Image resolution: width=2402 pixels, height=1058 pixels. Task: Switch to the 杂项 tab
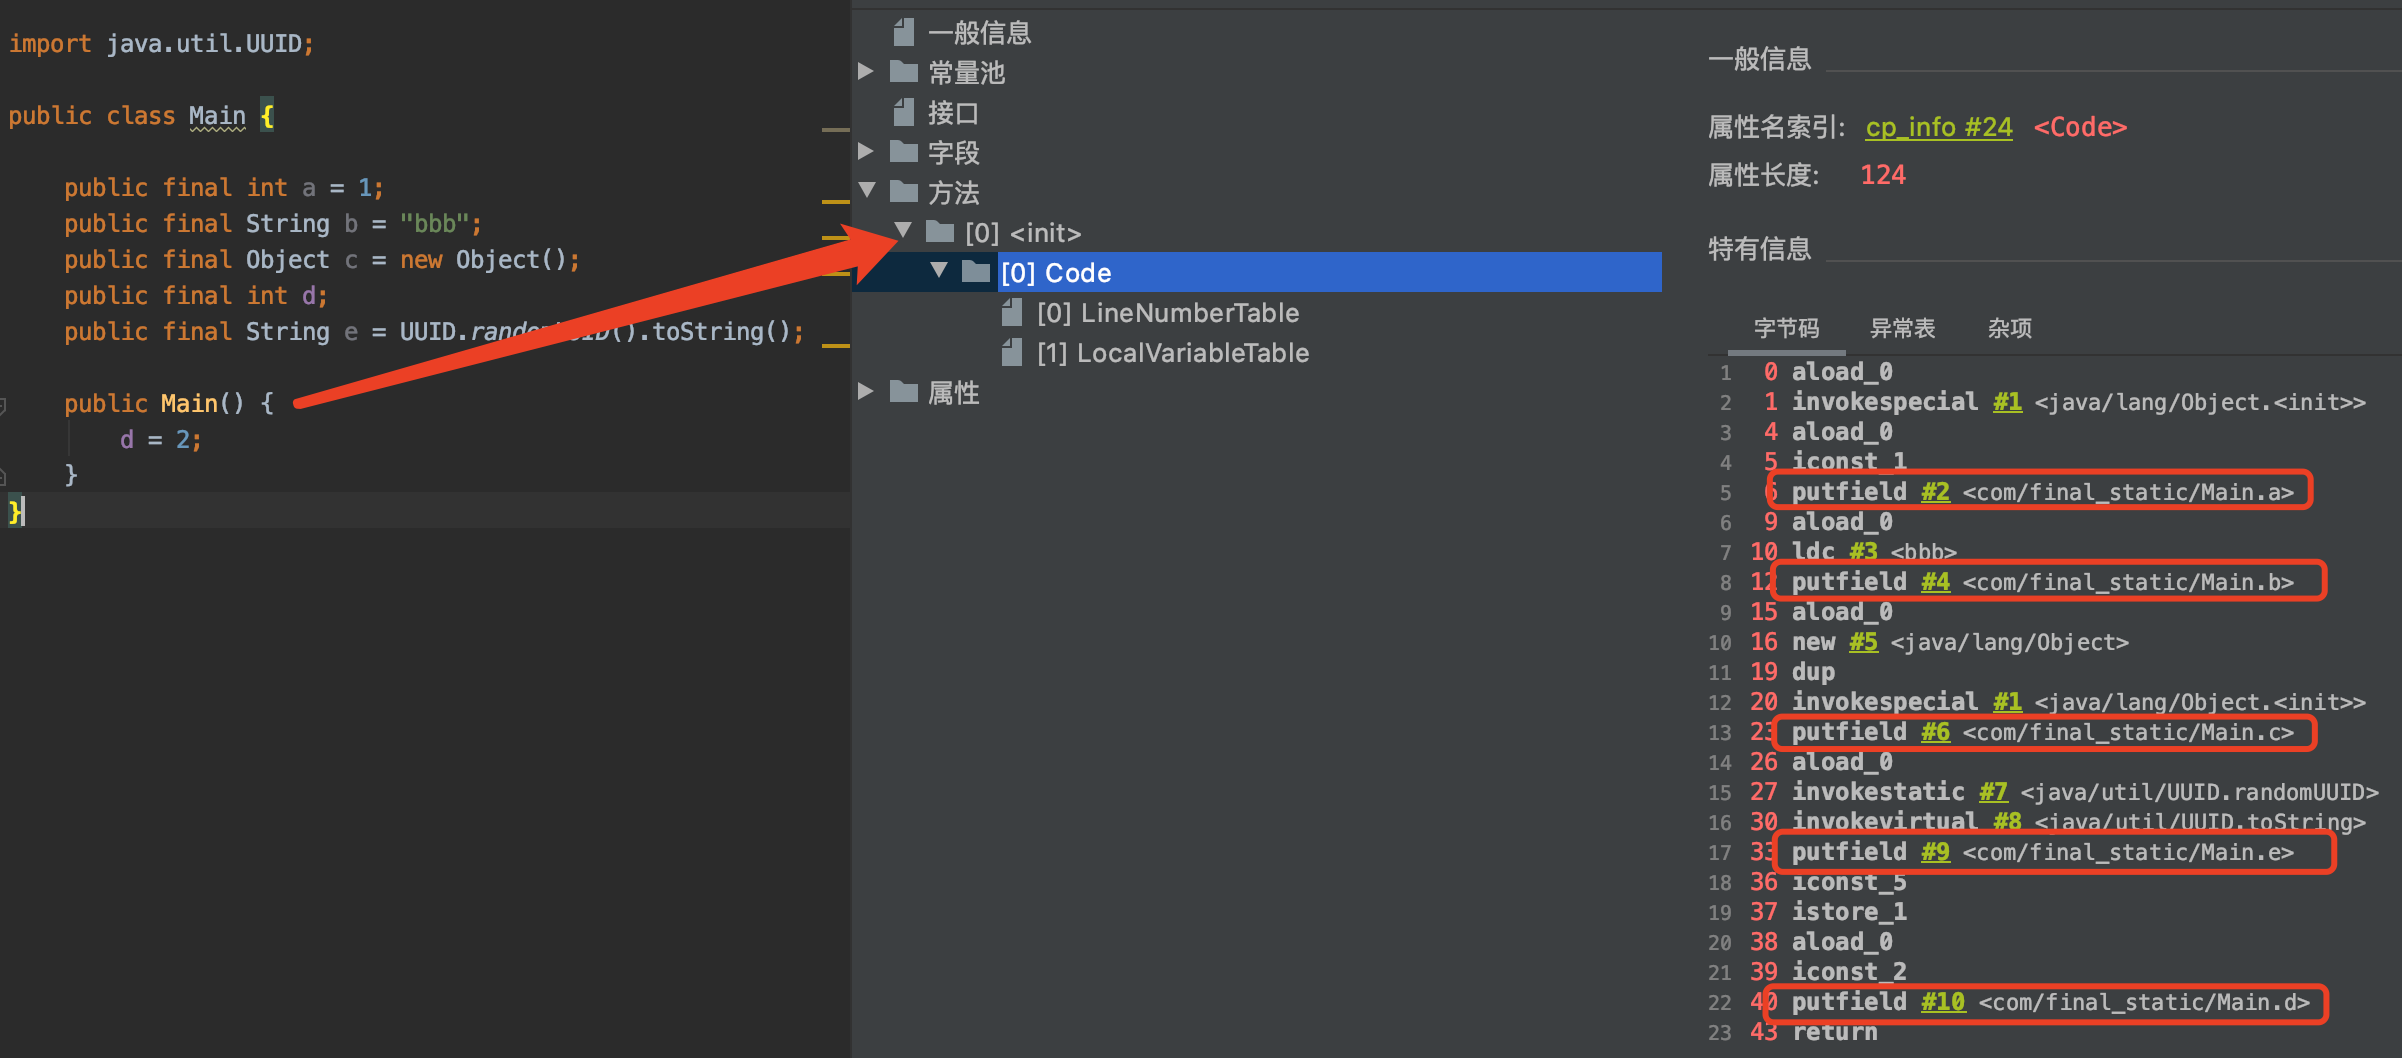(x=2009, y=328)
